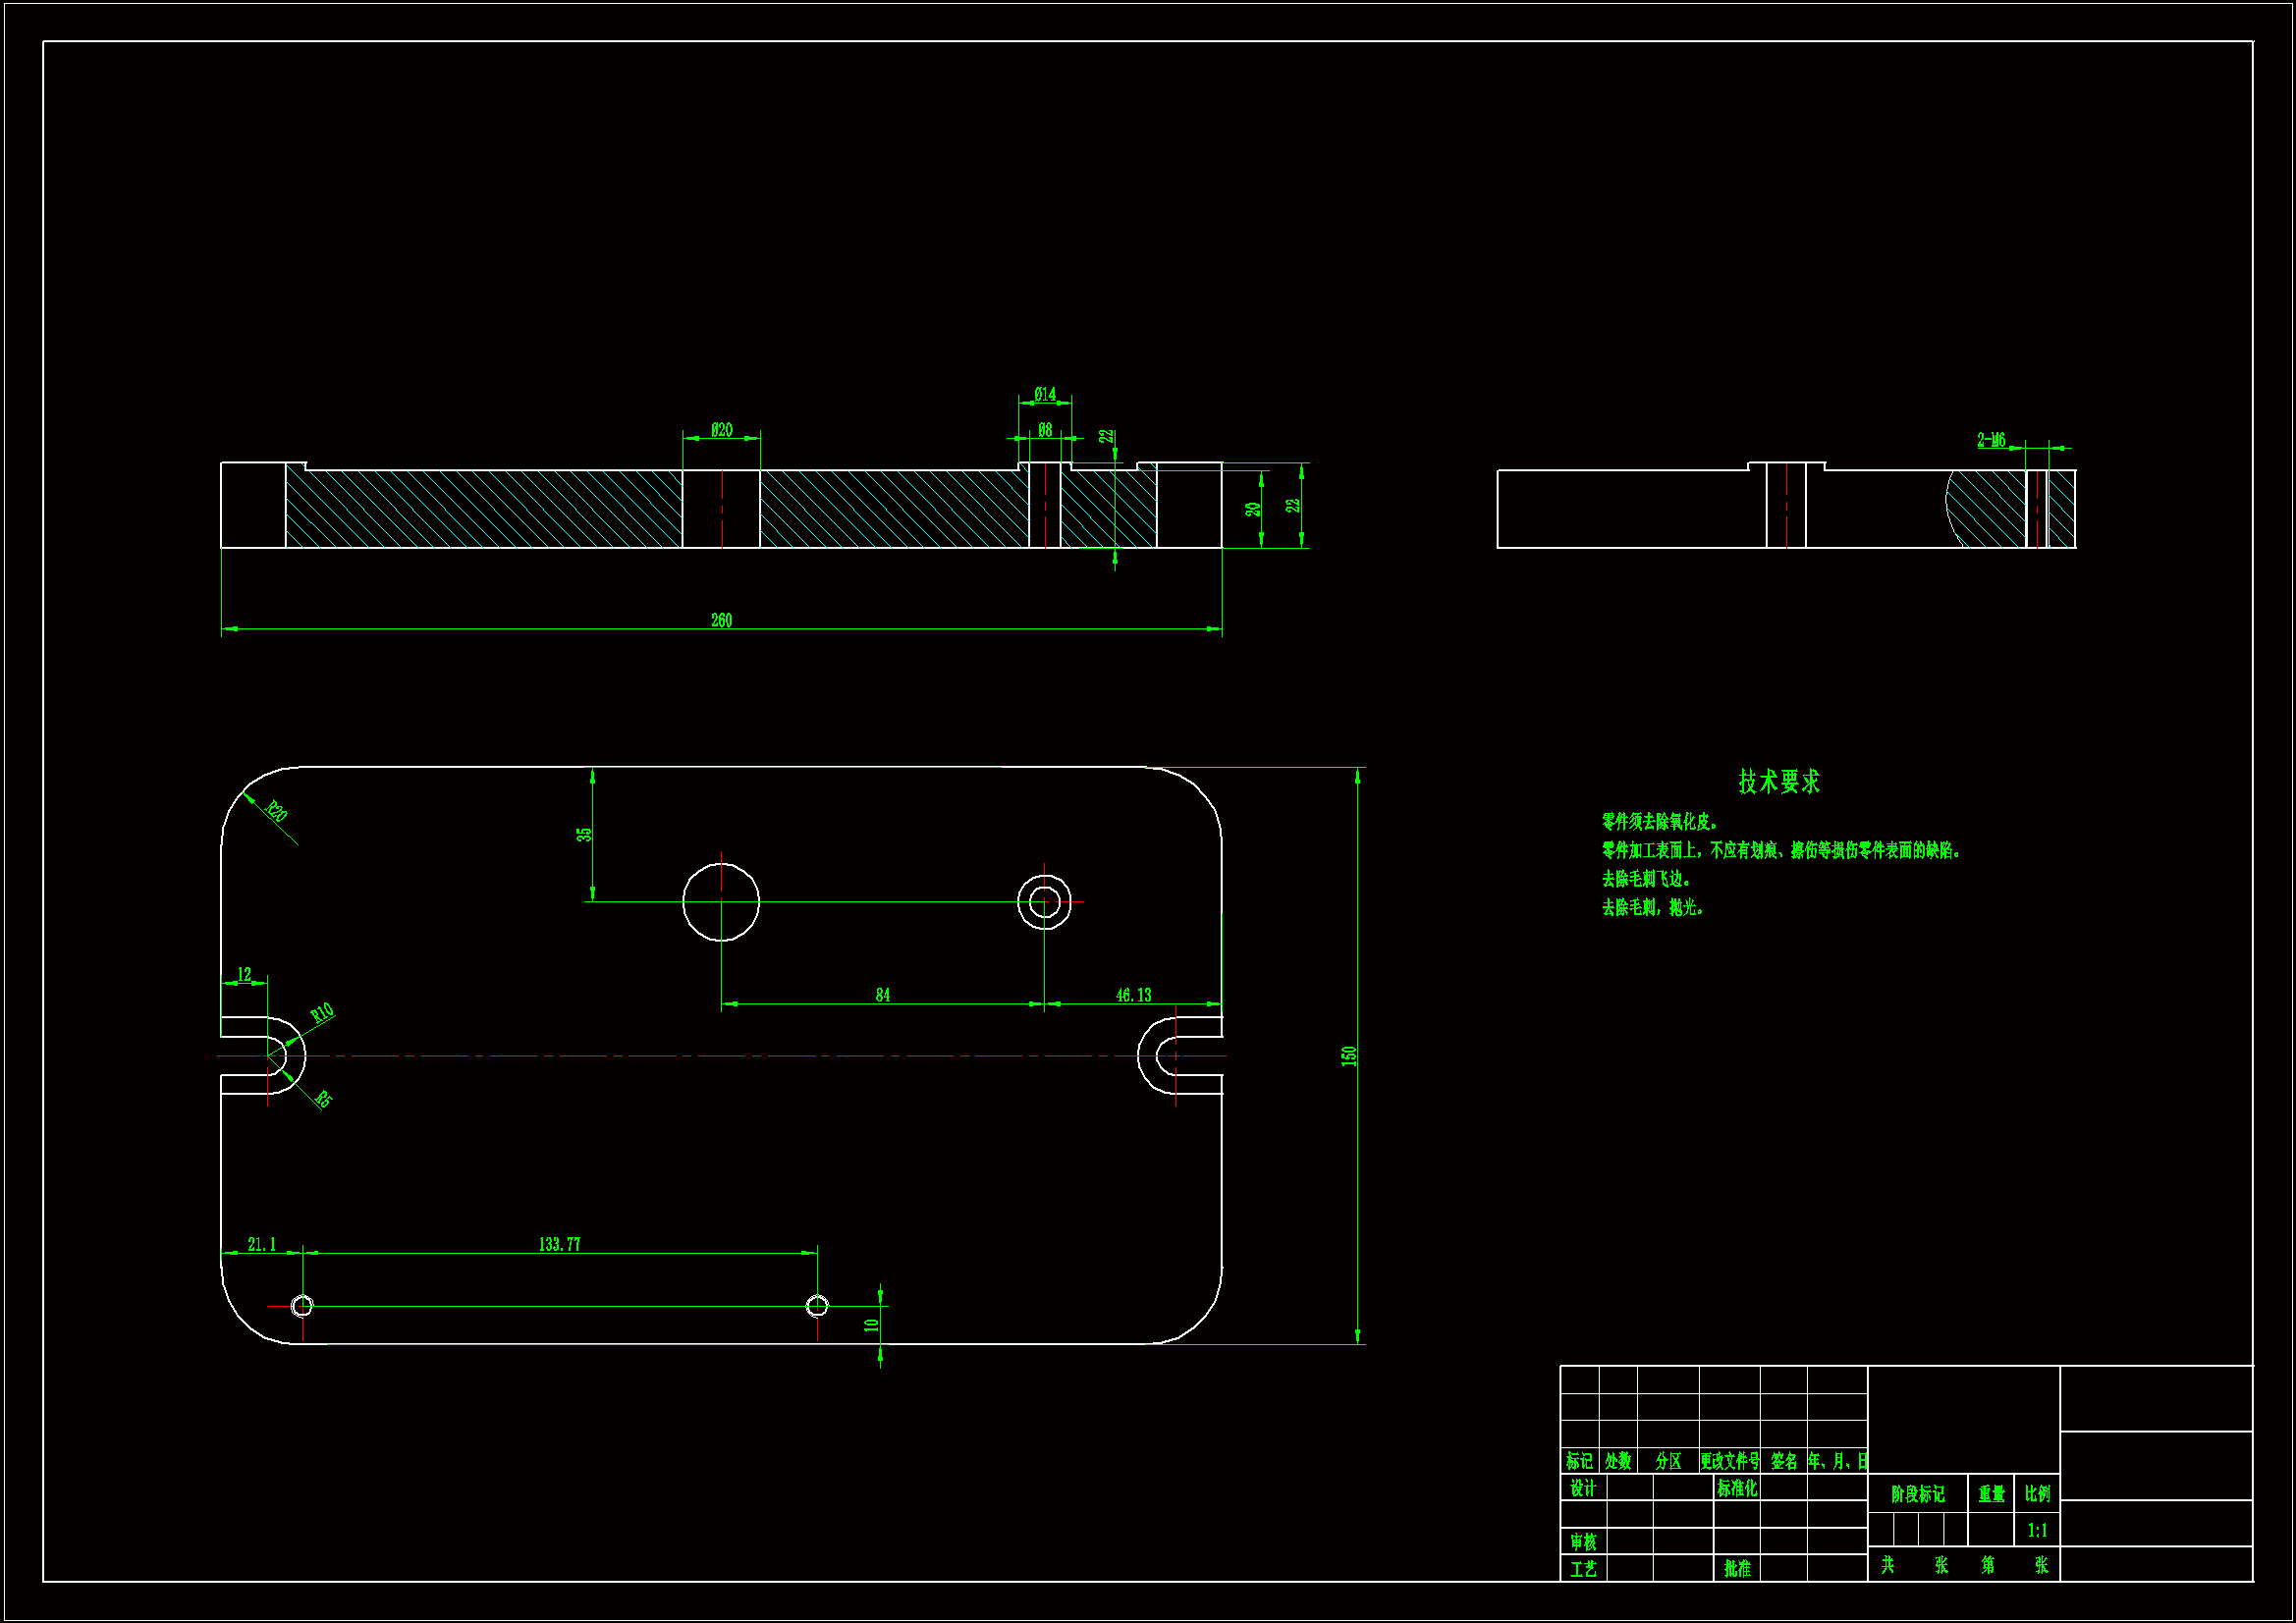Click the Ø20 diameter dimension label
2296x1623 pixels.
[x=721, y=430]
